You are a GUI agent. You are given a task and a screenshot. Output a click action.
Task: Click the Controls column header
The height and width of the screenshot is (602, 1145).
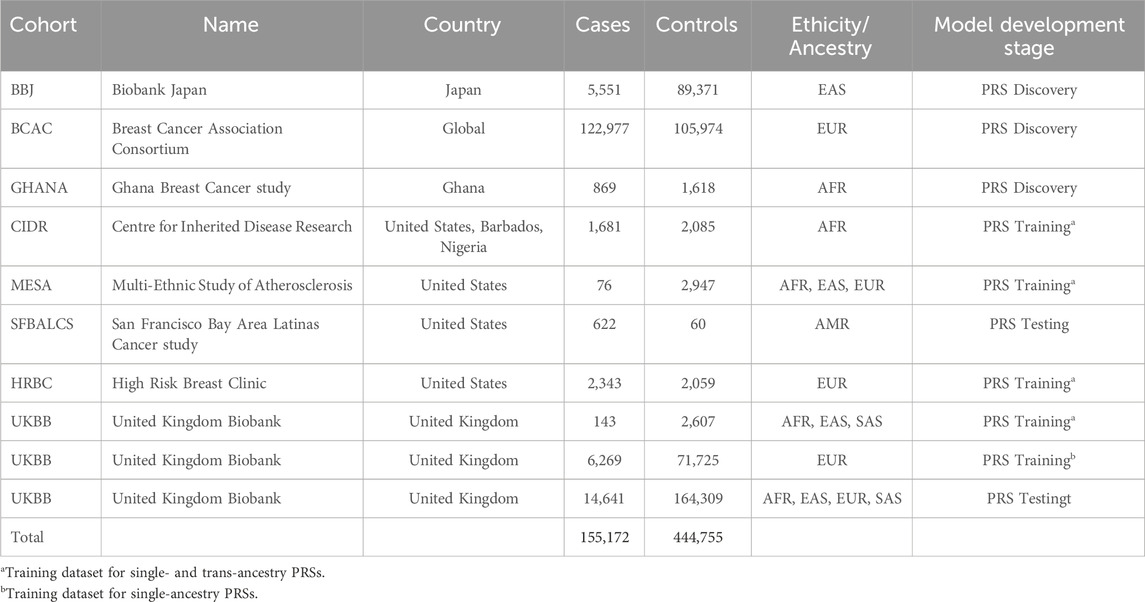click(697, 25)
